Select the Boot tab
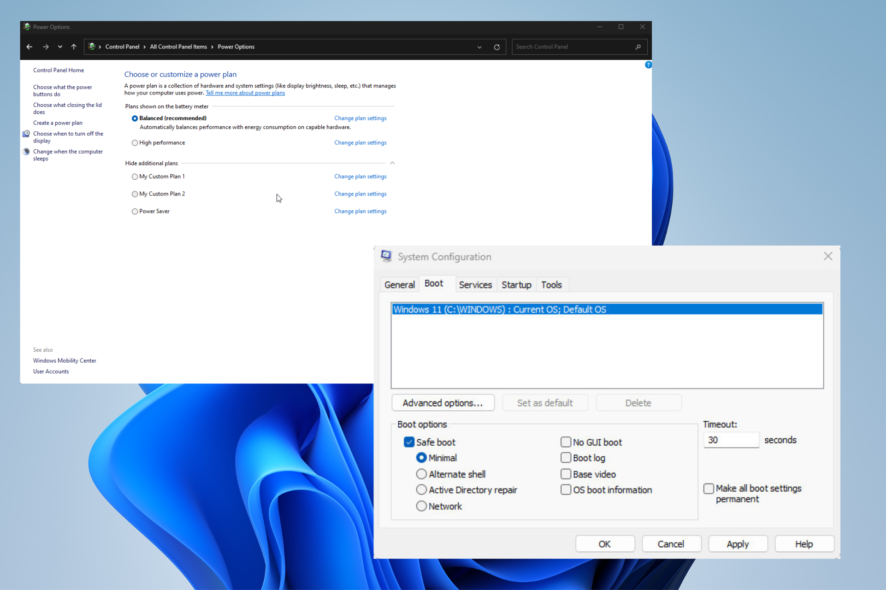 click(x=434, y=284)
